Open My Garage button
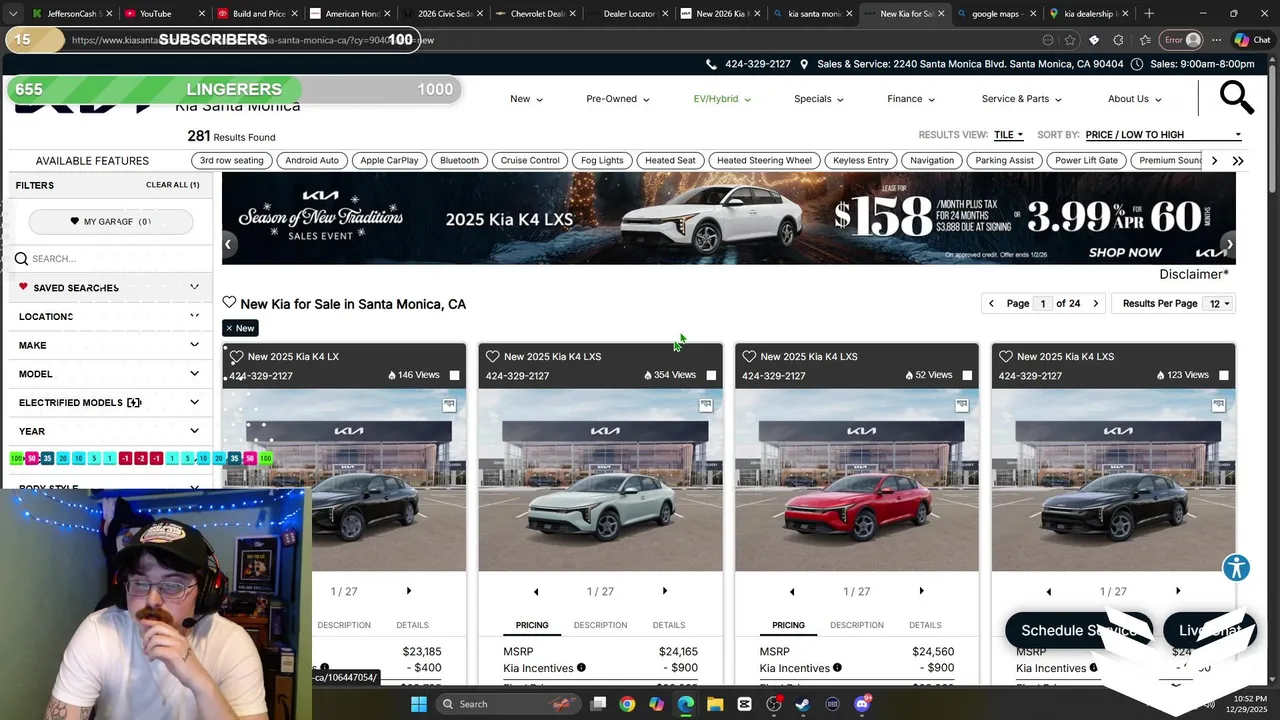Screen dimensions: 1280x720 pos(110,221)
